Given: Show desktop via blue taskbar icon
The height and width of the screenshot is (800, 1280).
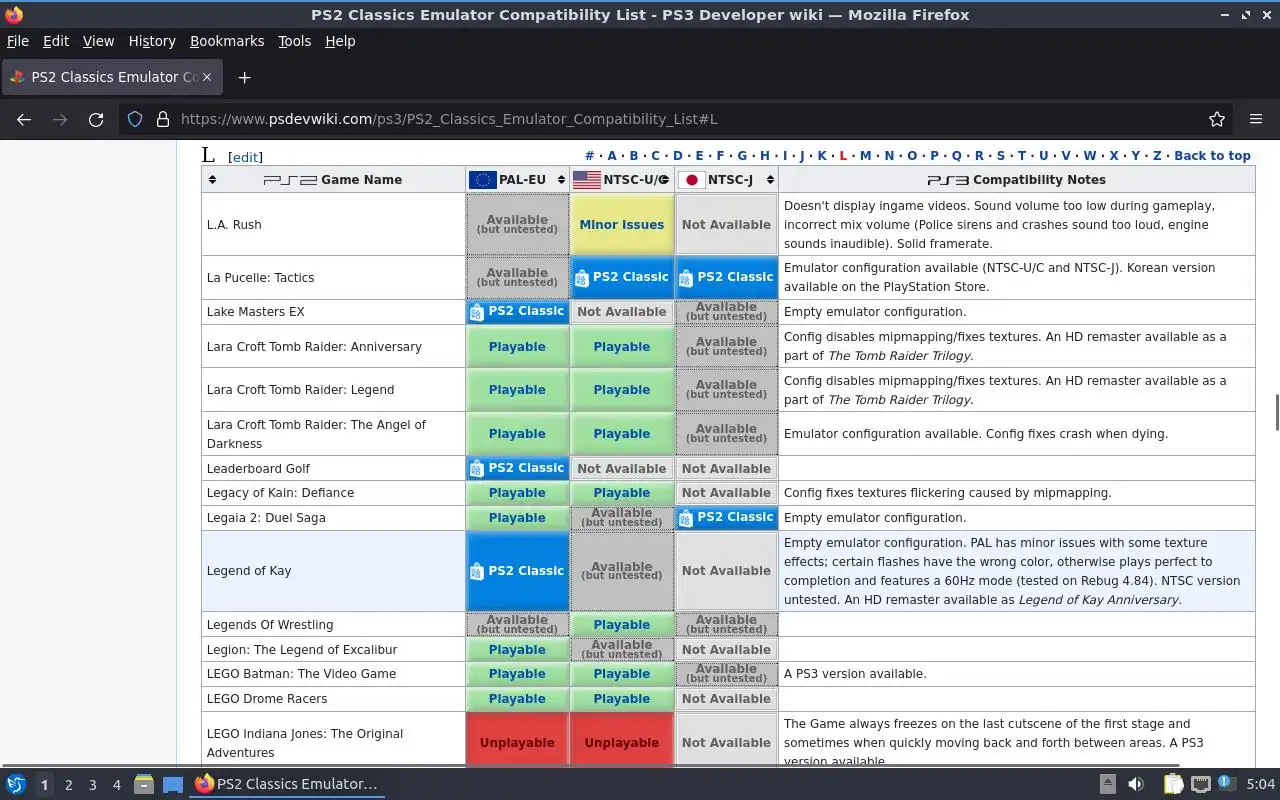Looking at the screenshot, I should tap(172, 784).
